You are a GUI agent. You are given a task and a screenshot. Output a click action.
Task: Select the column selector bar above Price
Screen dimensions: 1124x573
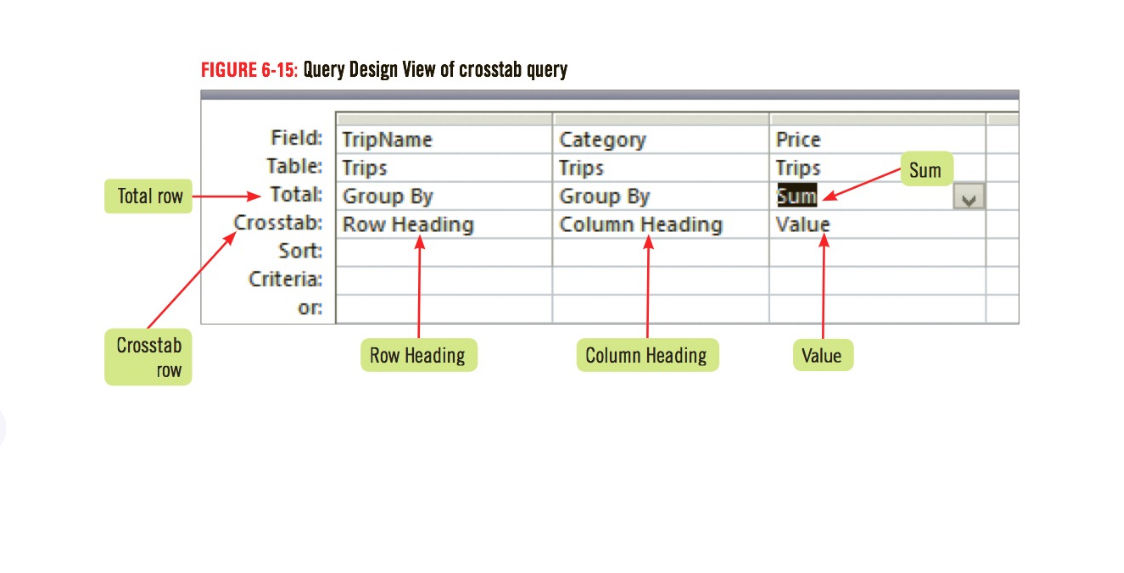coord(877,118)
